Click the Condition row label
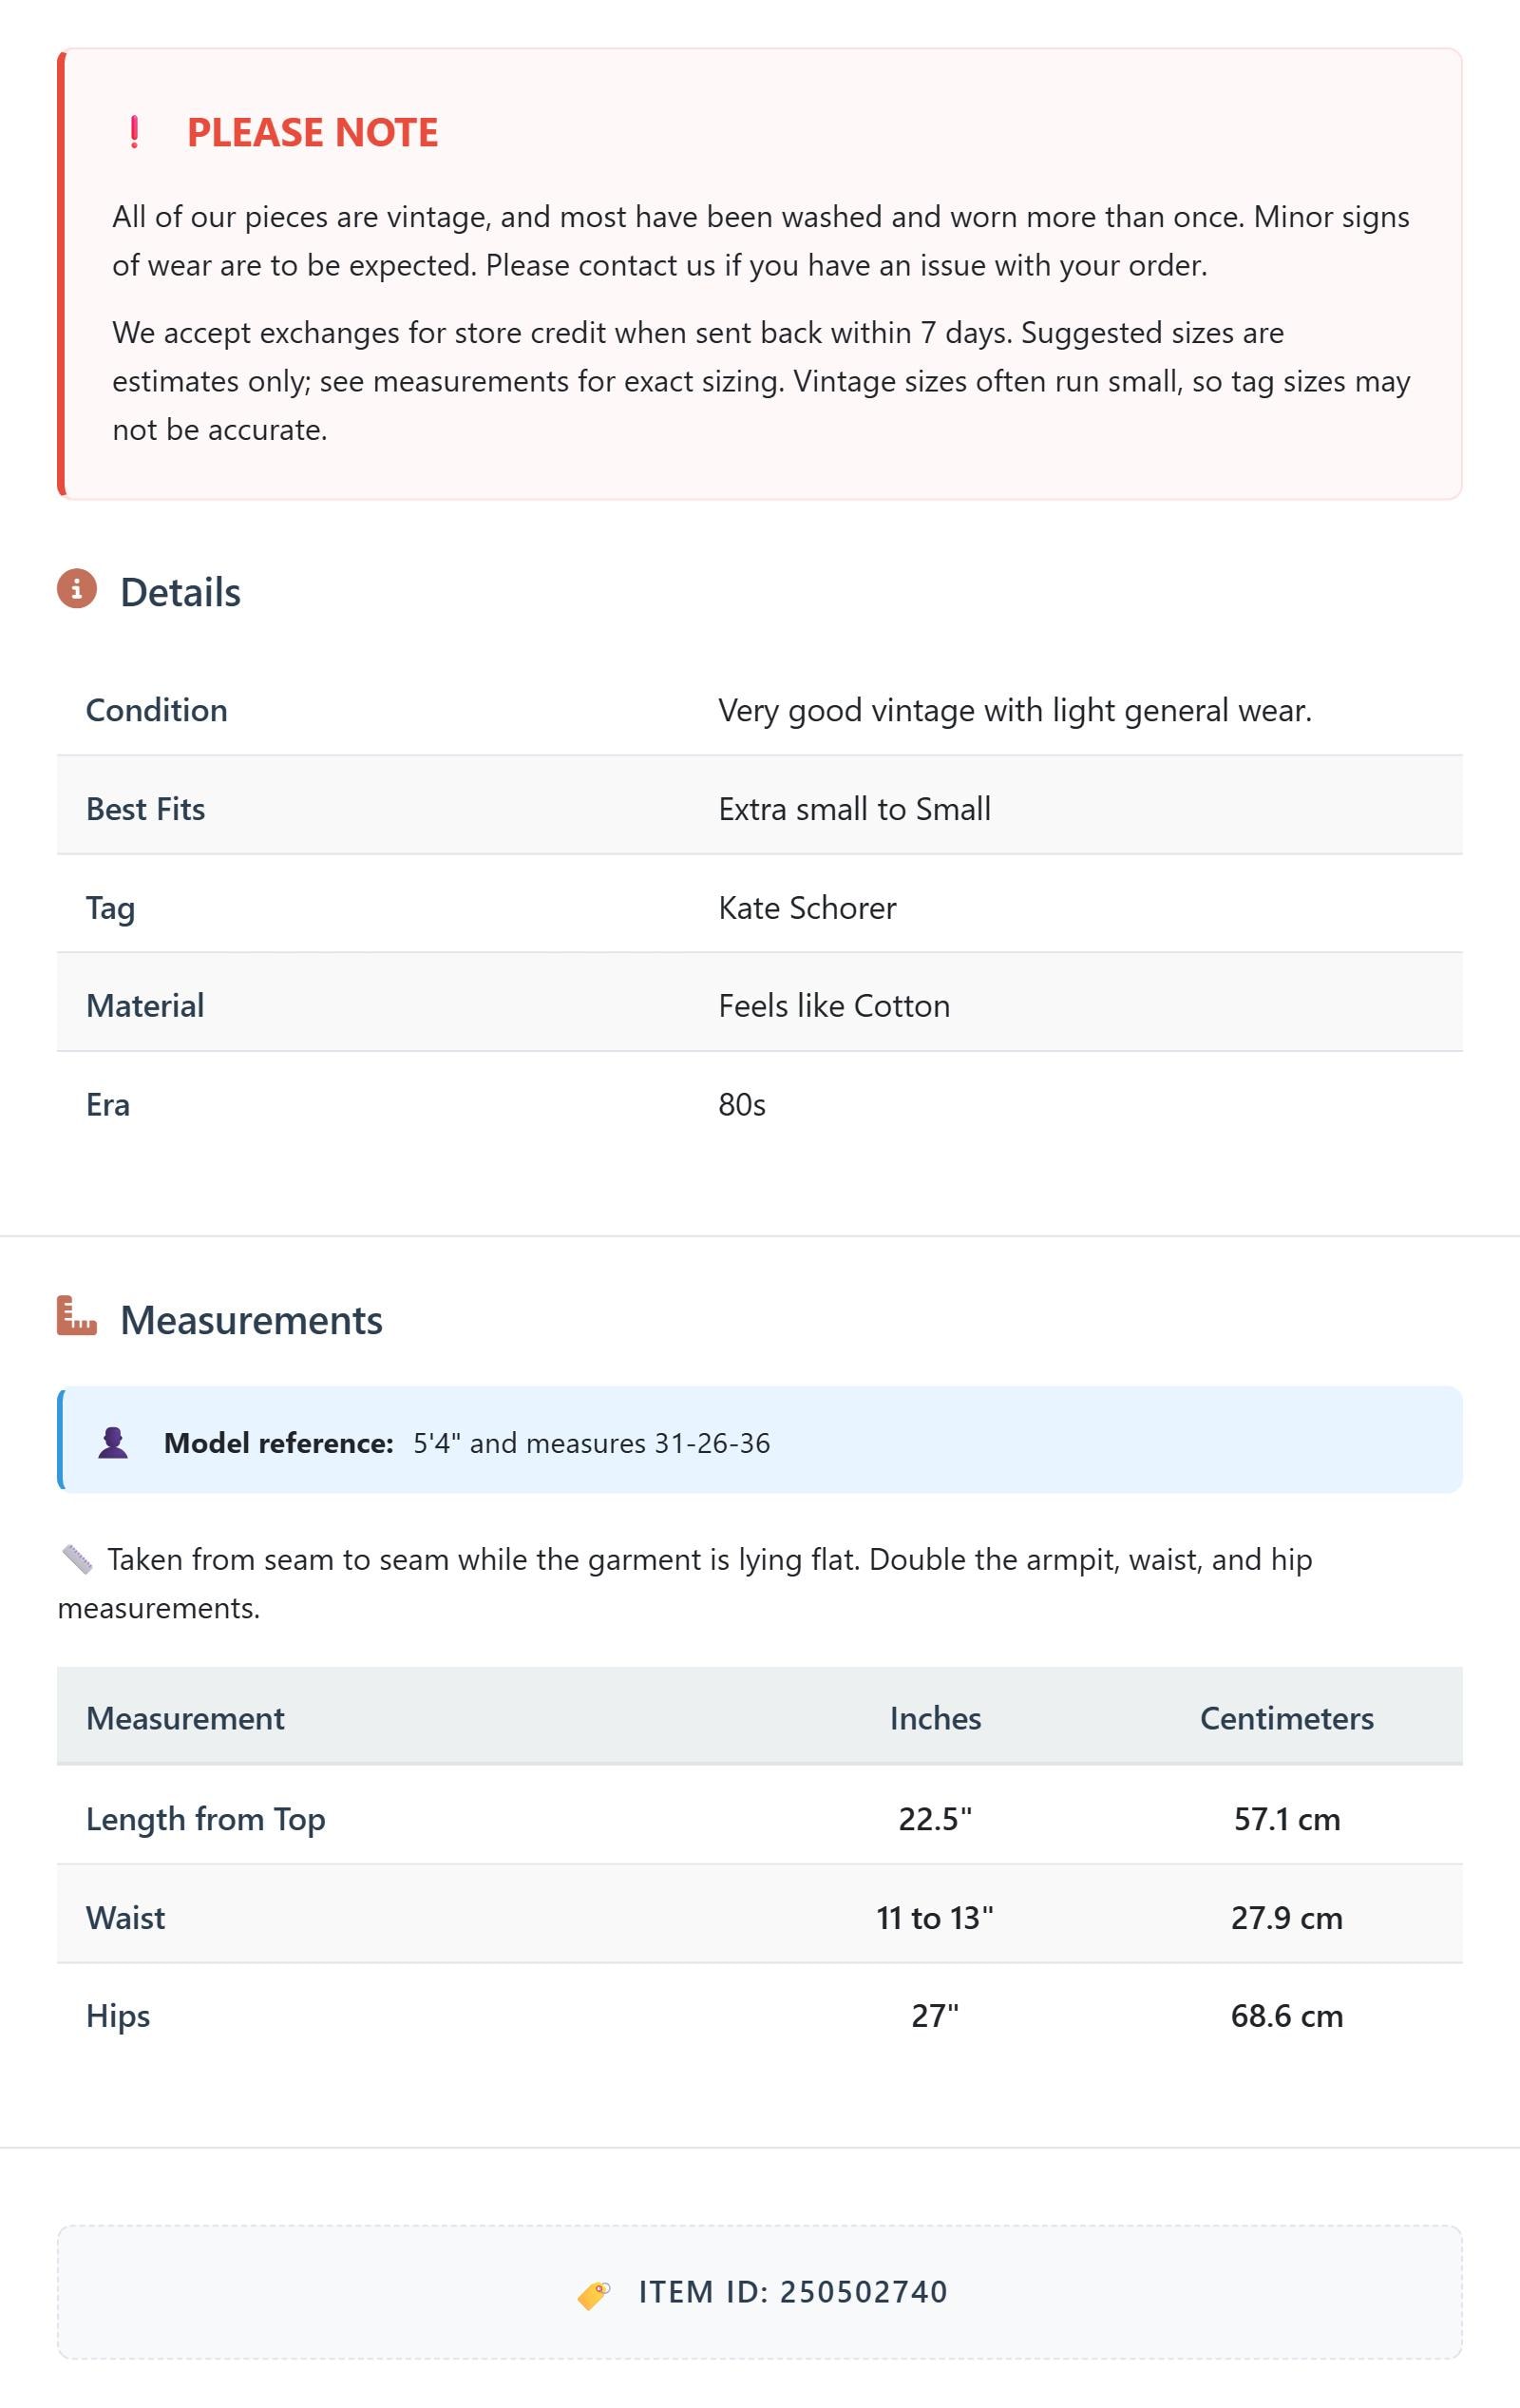The height and width of the screenshot is (2408, 1520). 157,710
